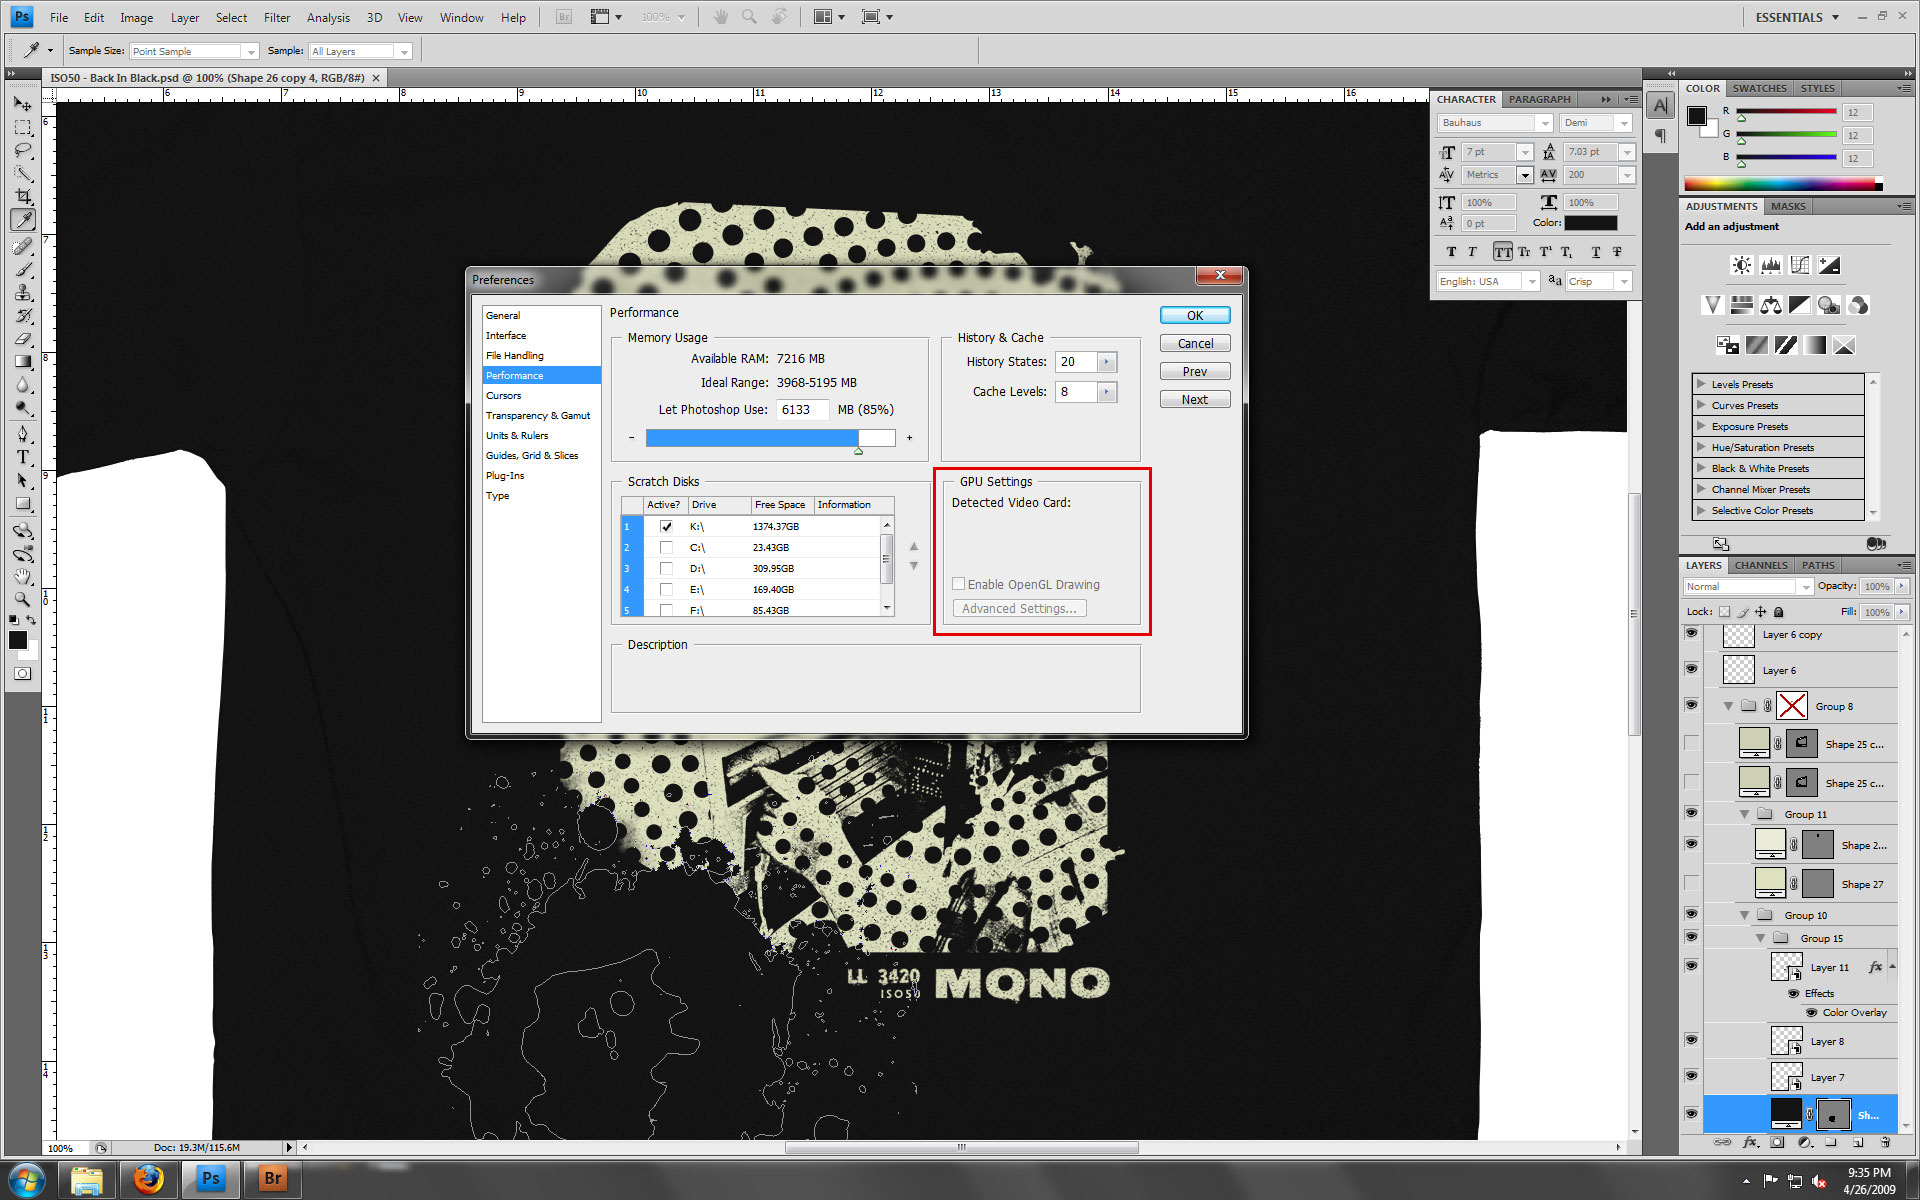This screenshot has width=1920, height=1200.
Task: Open the History States dropdown arrow
Action: (x=1106, y=362)
